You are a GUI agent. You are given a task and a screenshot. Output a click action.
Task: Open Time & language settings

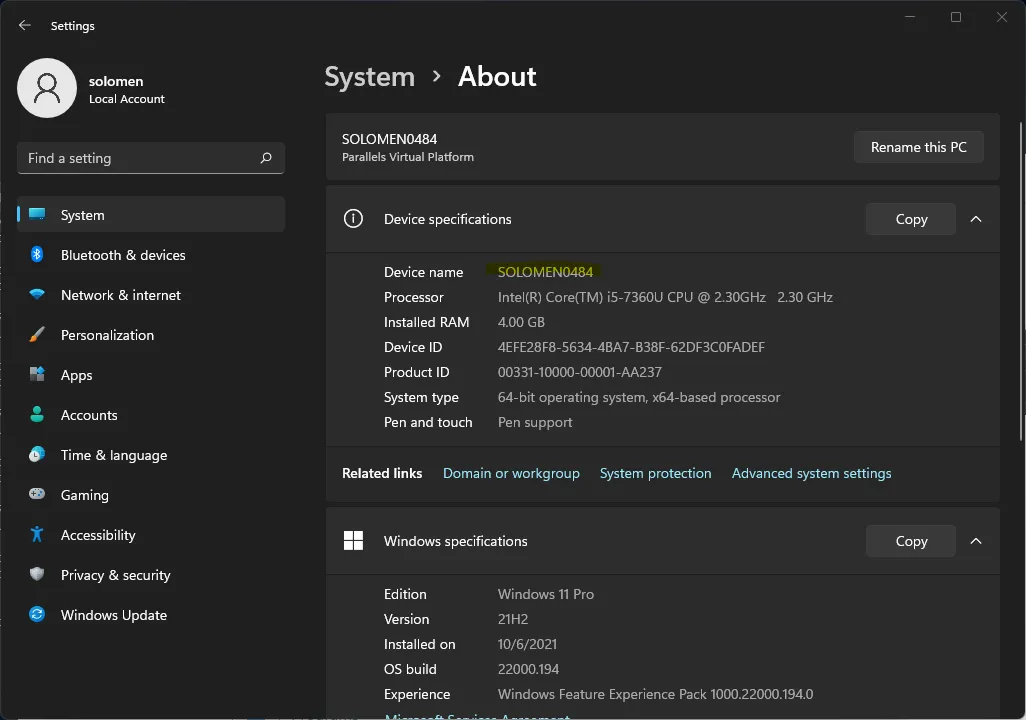pos(151,454)
